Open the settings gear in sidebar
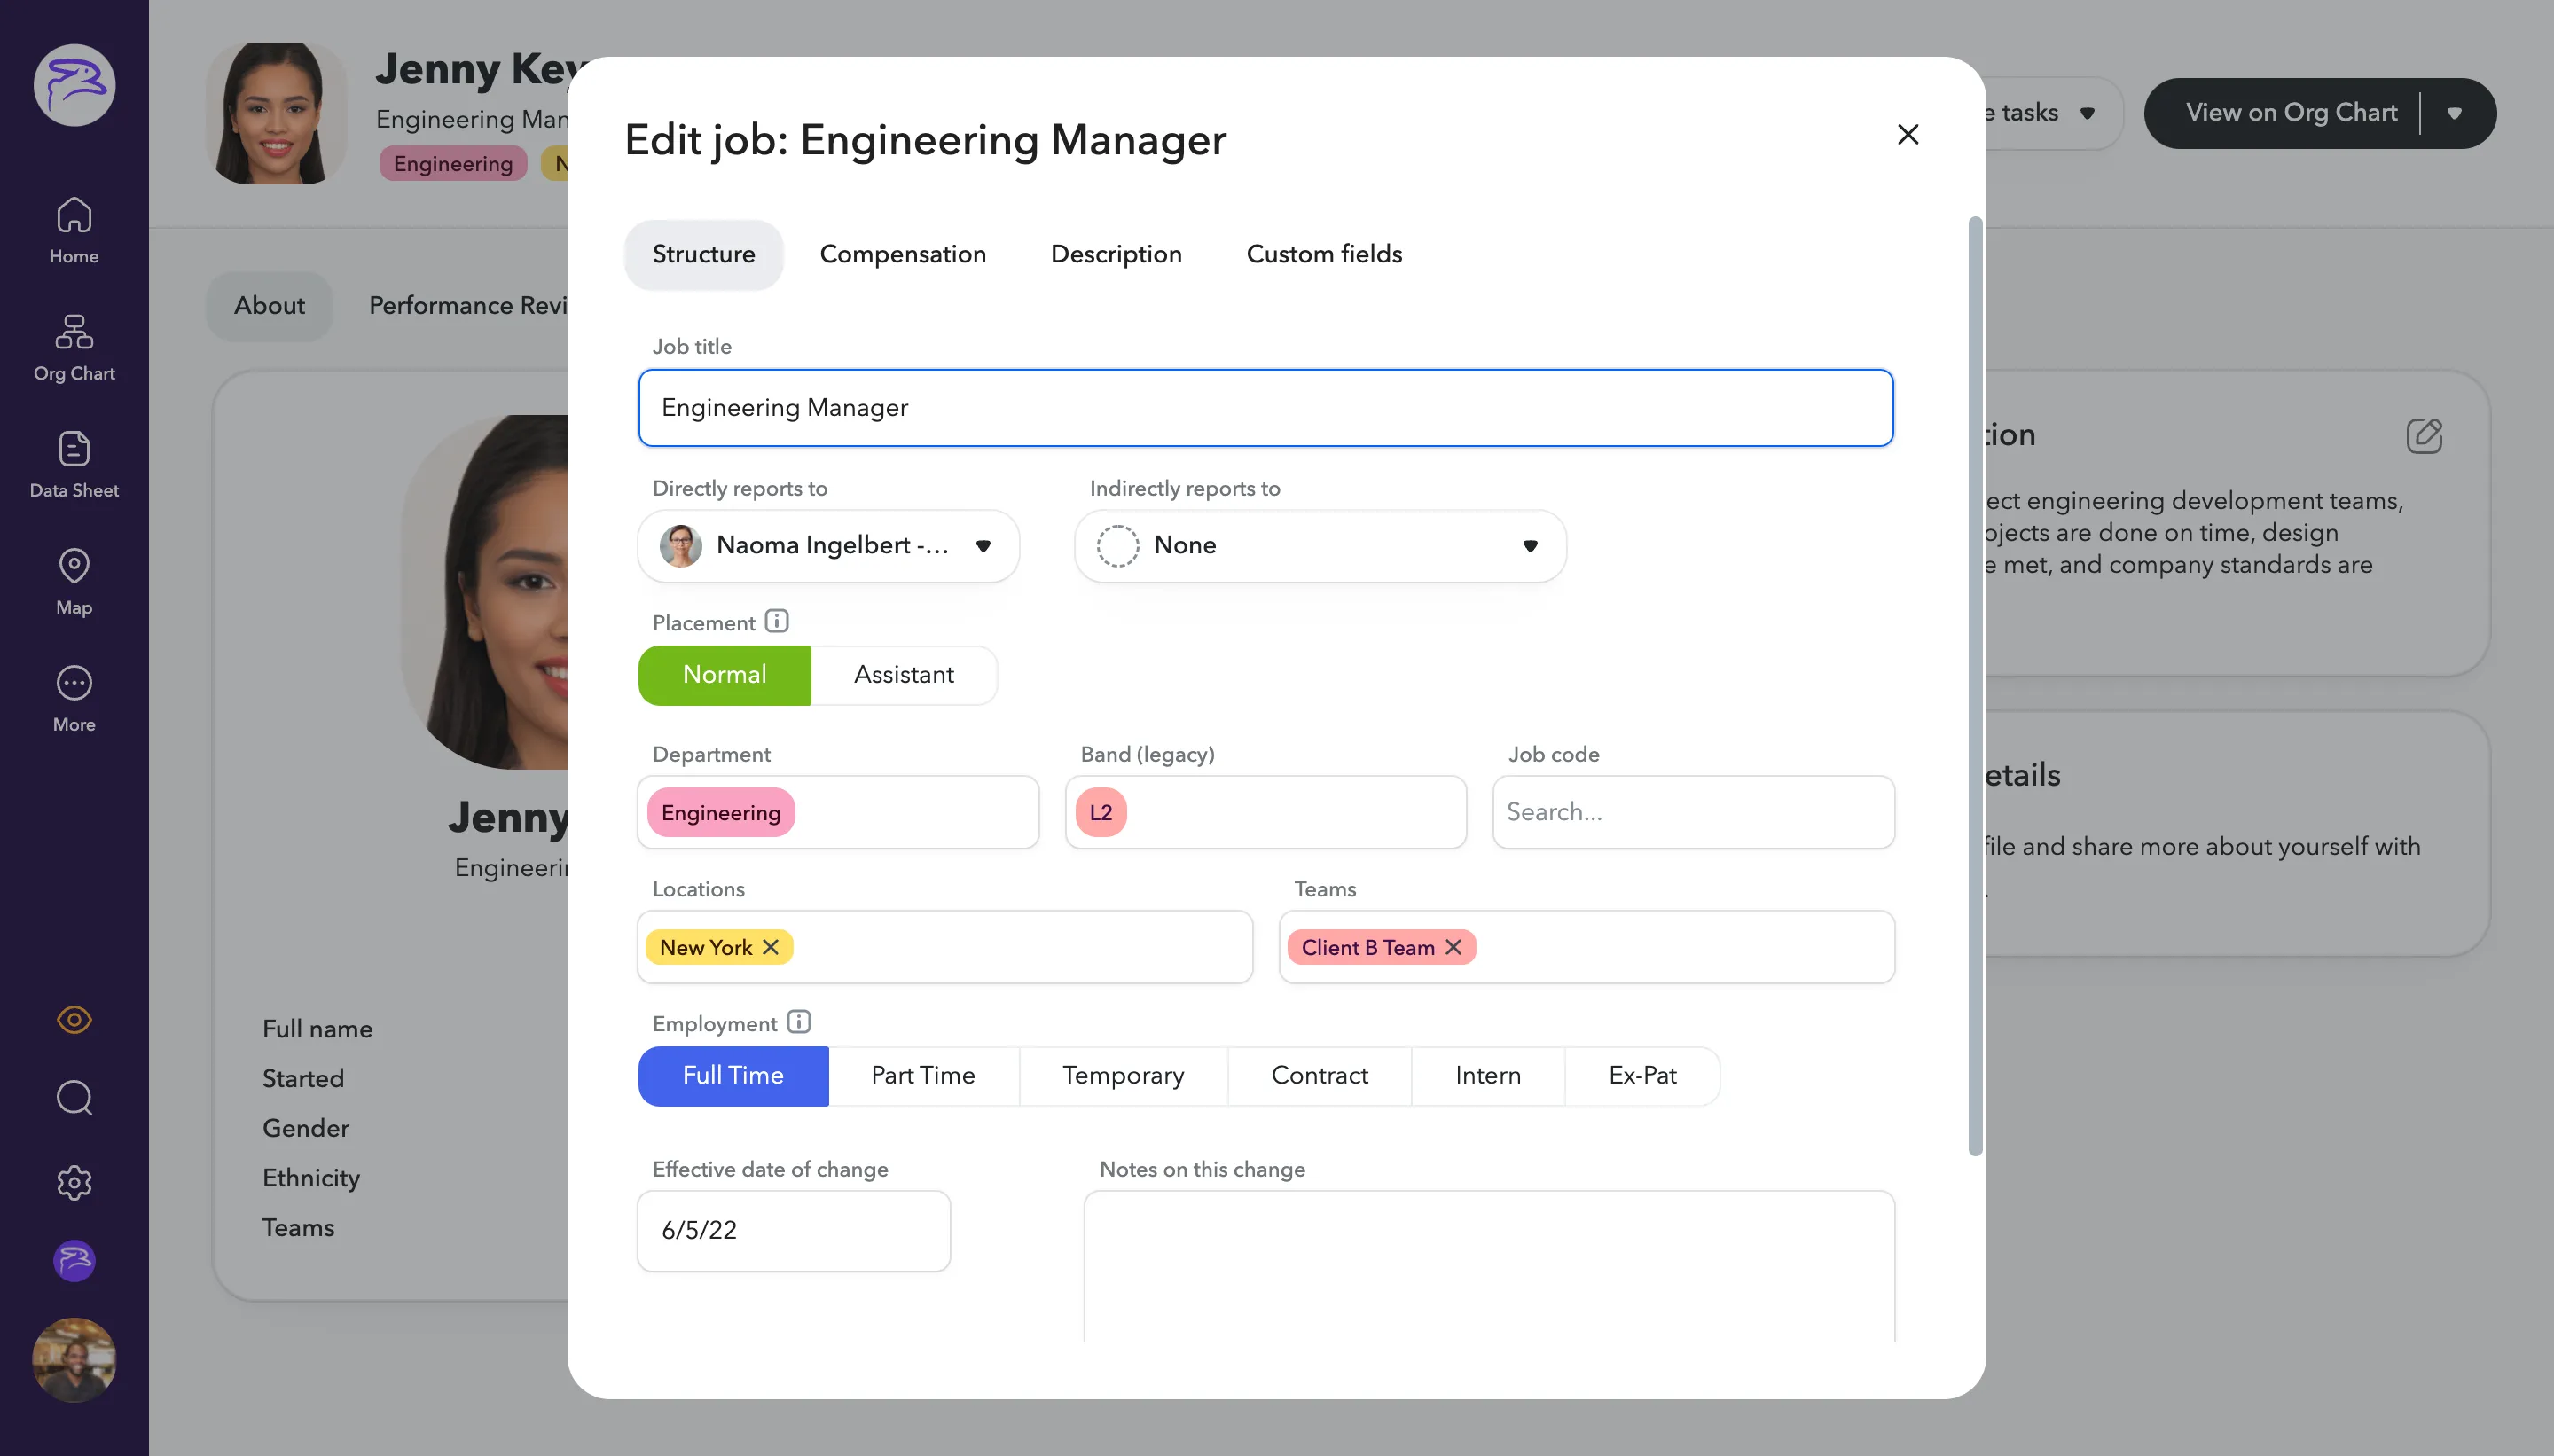Image resolution: width=2554 pixels, height=1456 pixels. [x=74, y=1182]
